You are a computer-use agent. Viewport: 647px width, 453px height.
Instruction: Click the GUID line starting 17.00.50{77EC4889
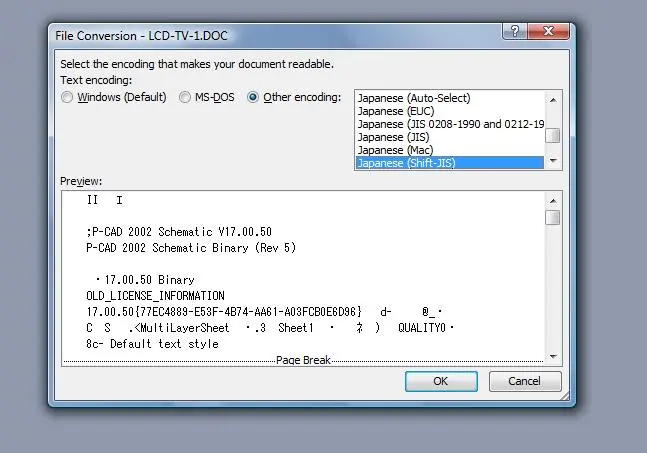(x=224, y=312)
